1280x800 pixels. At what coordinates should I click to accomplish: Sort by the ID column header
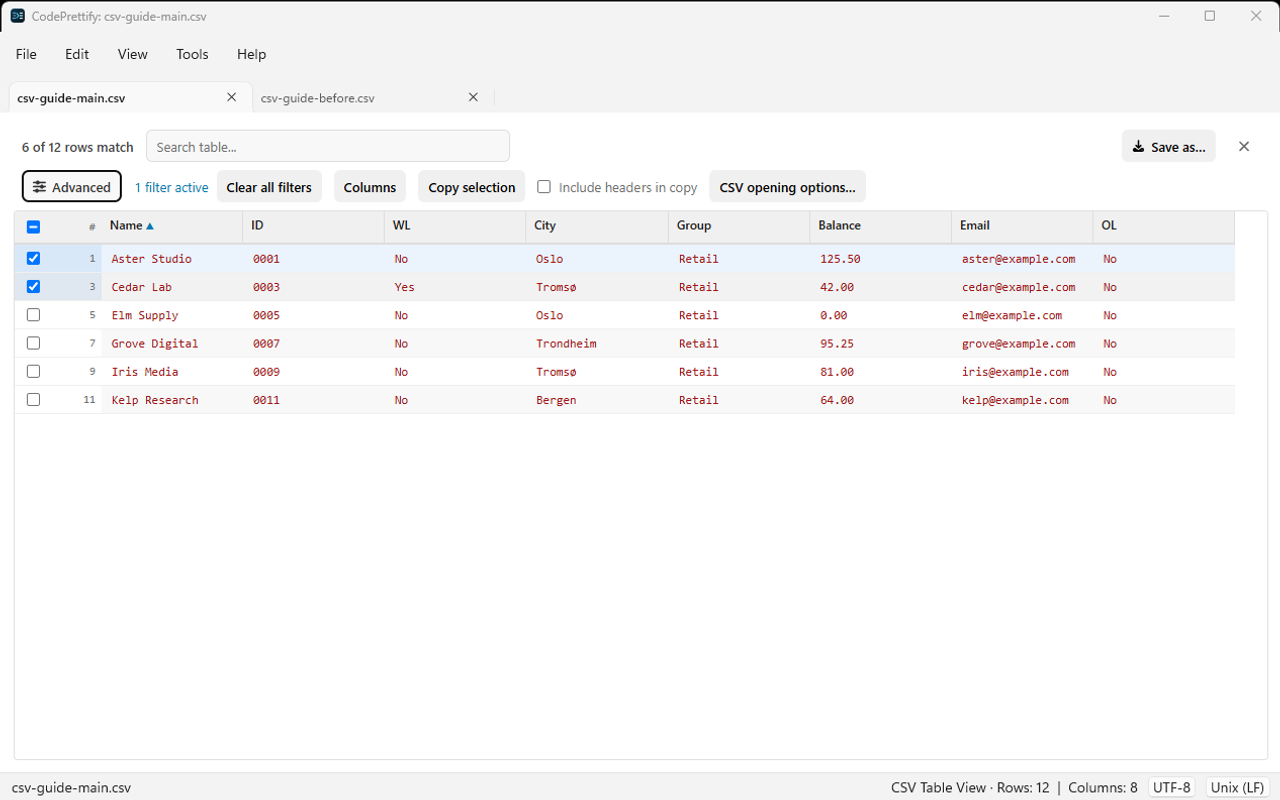pos(313,226)
